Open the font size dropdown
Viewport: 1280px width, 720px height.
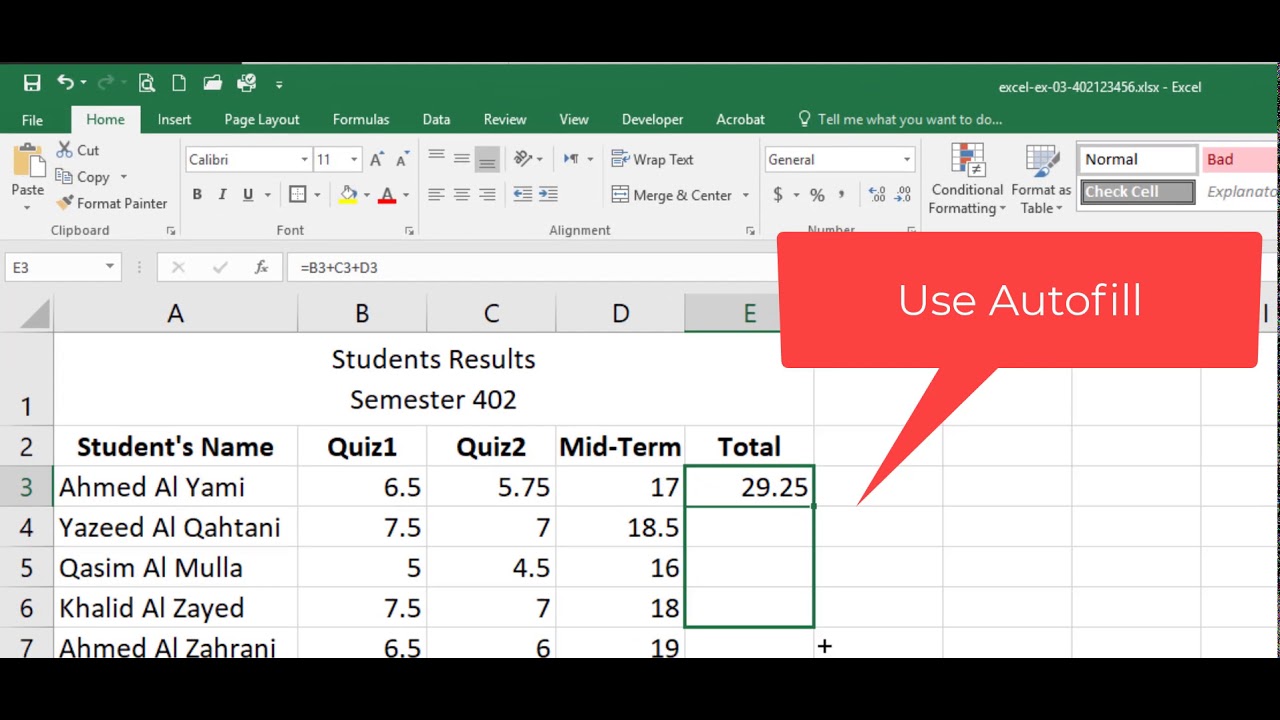(x=353, y=159)
